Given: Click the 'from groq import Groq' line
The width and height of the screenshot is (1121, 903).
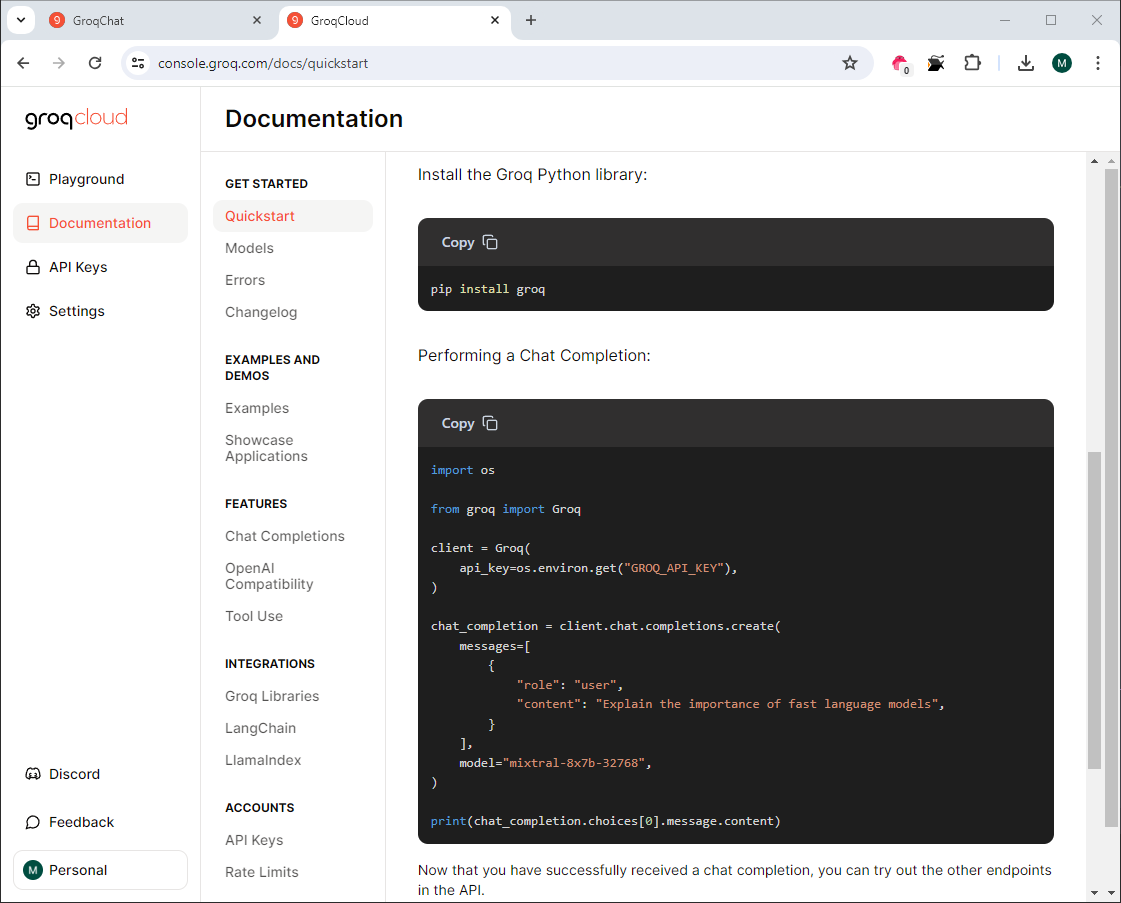Looking at the screenshot, I should click(505, 509).
